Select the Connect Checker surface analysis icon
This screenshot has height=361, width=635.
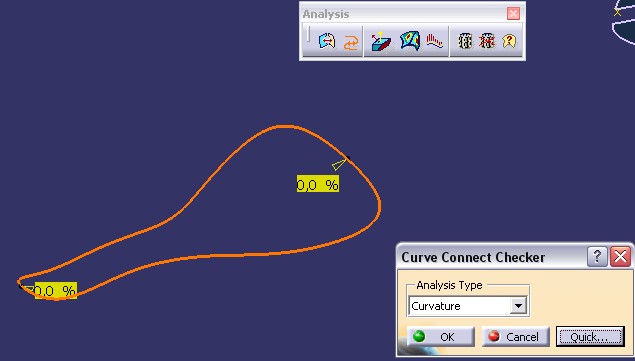(327, 41)
